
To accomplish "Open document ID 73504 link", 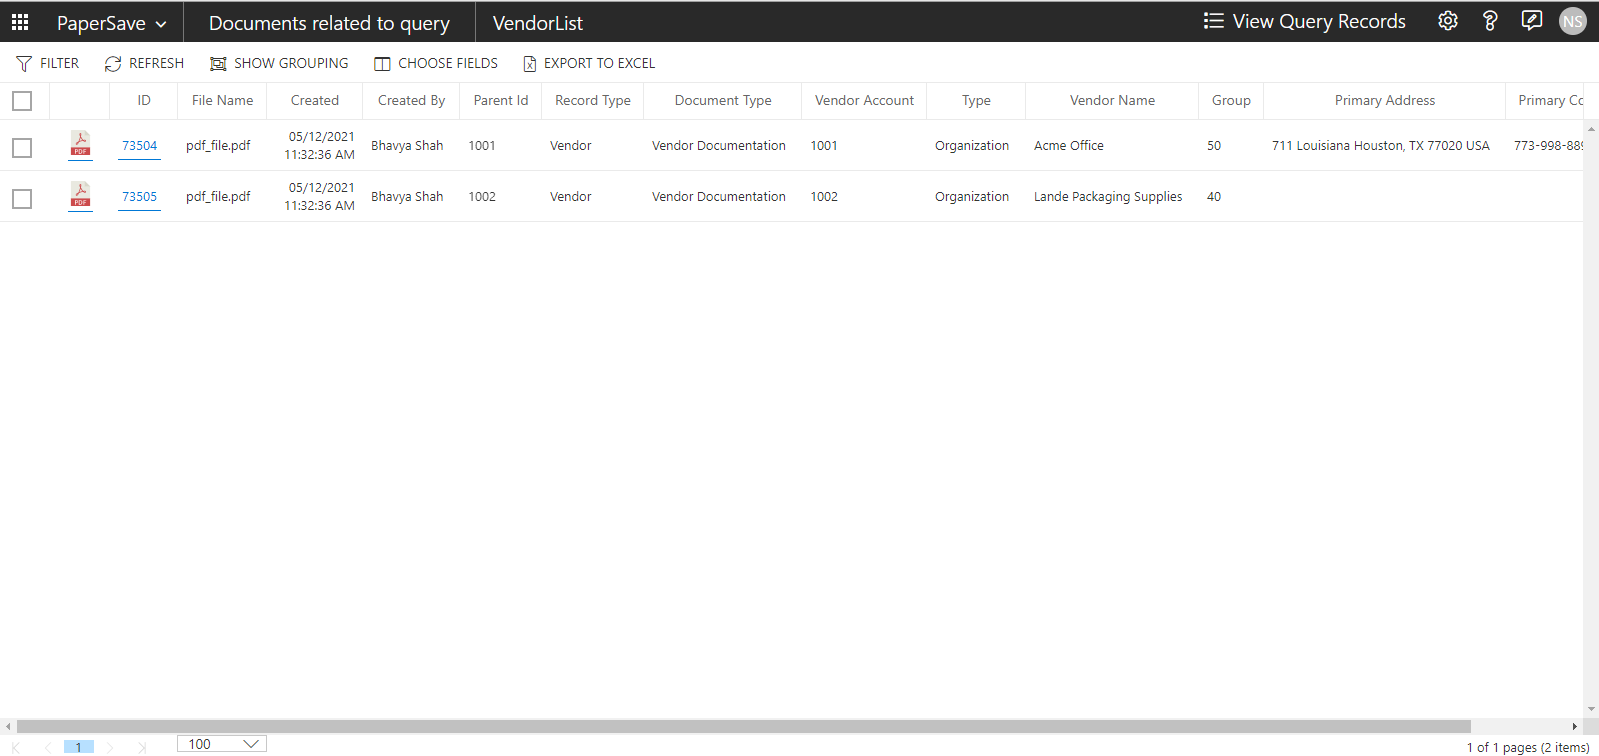I will click(x=139, y=146).
